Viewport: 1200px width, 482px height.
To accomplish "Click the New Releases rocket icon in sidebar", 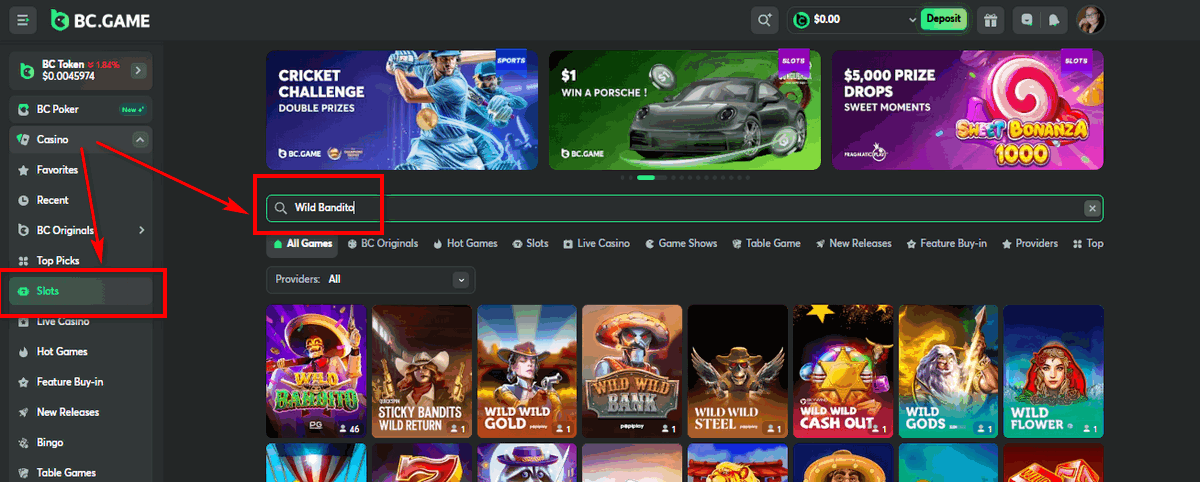I will 24,412.
